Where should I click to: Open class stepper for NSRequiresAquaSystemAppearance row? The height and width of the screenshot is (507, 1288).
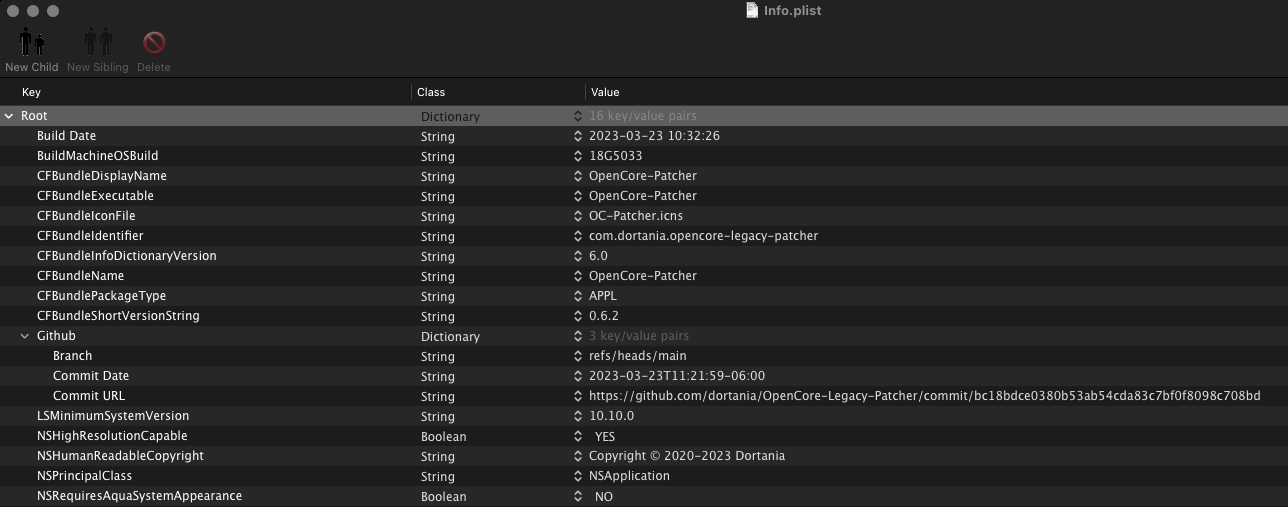tap(578, 496)
